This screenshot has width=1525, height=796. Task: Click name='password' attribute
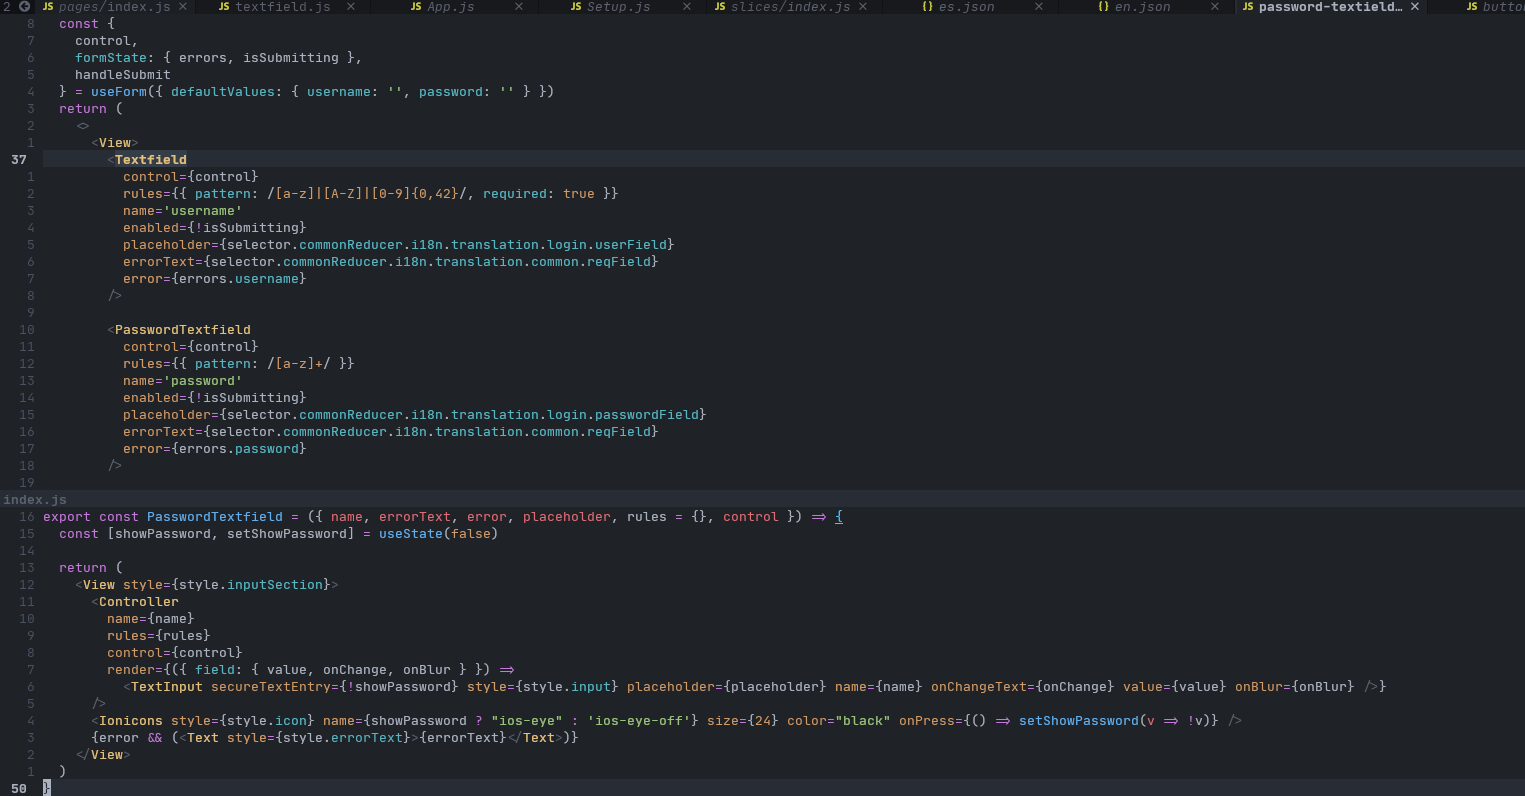pyautogui.click(x=183, y=380)
